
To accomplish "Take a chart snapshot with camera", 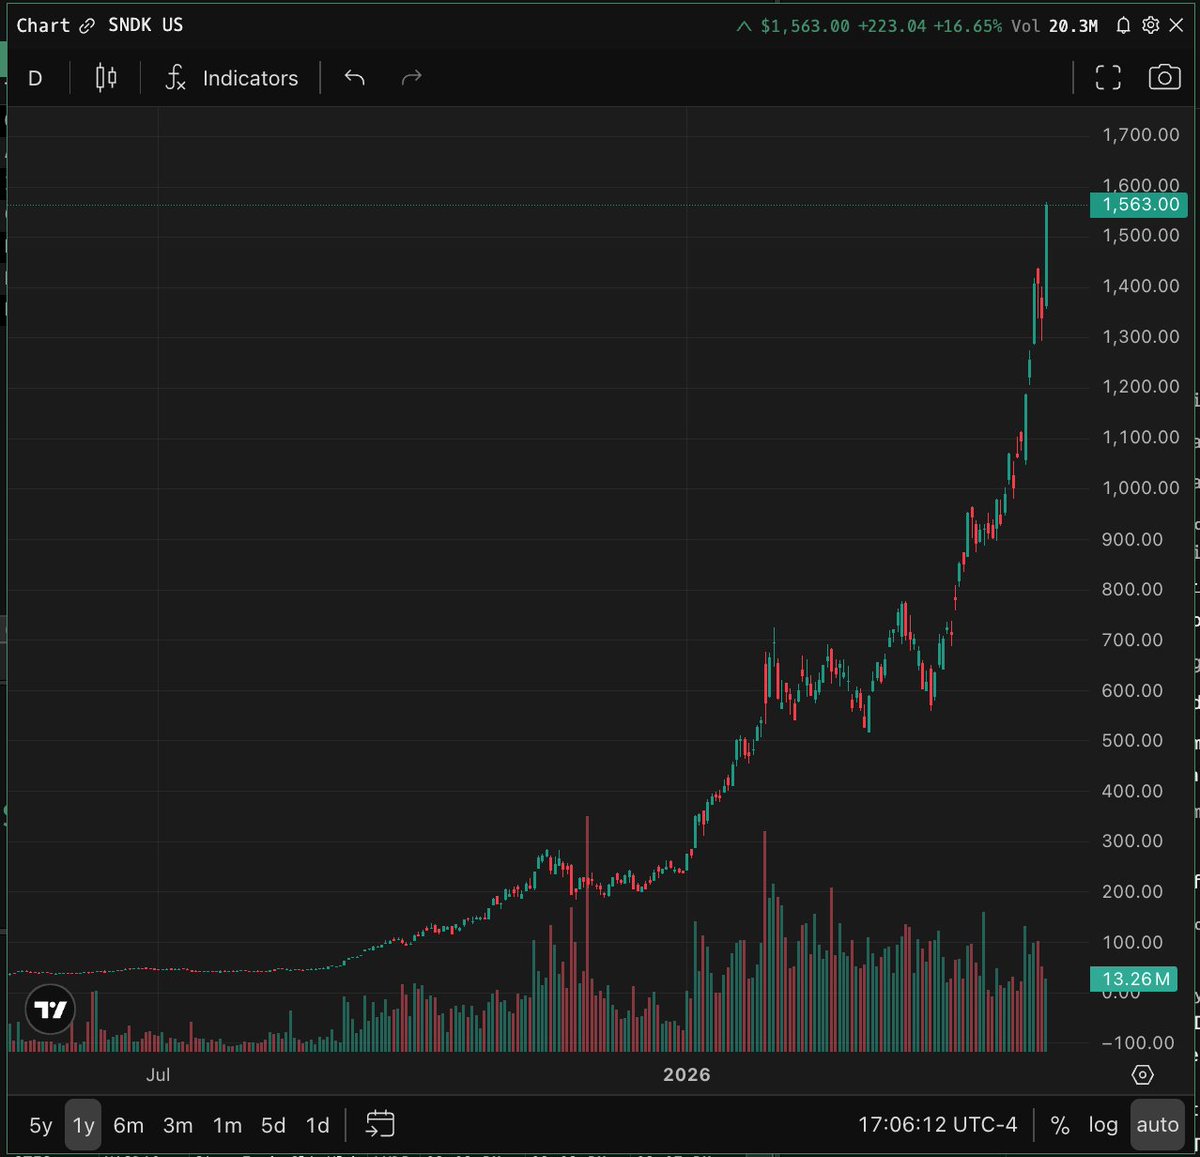I will click(x=1164, y=78).
